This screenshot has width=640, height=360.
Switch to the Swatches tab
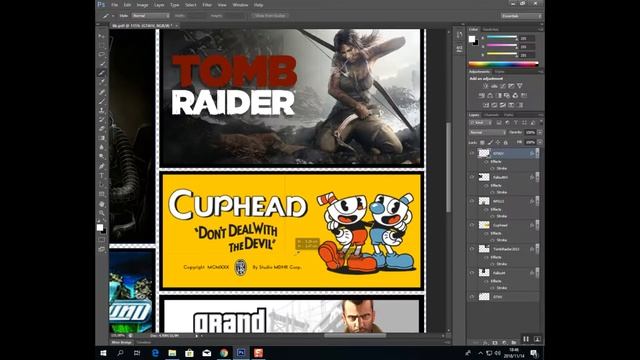[x=491, y=30]
